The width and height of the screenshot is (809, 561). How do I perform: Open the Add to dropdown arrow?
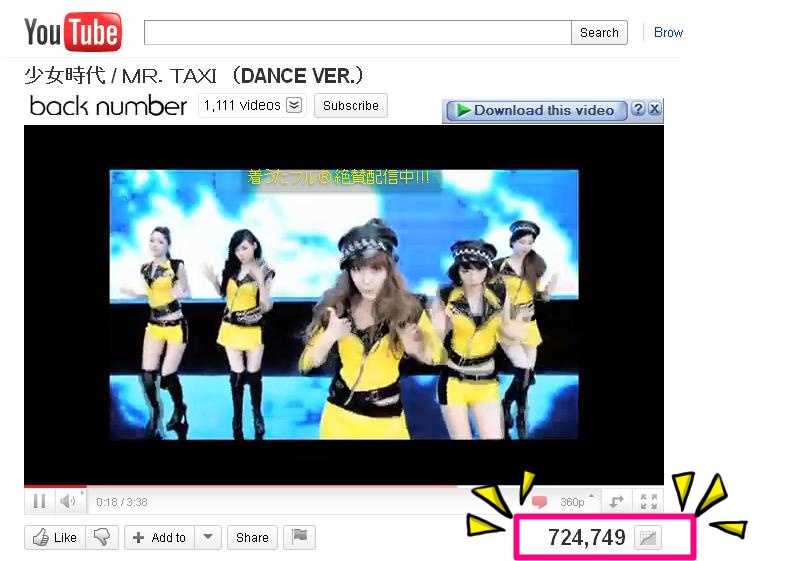[x=208, y=538]
